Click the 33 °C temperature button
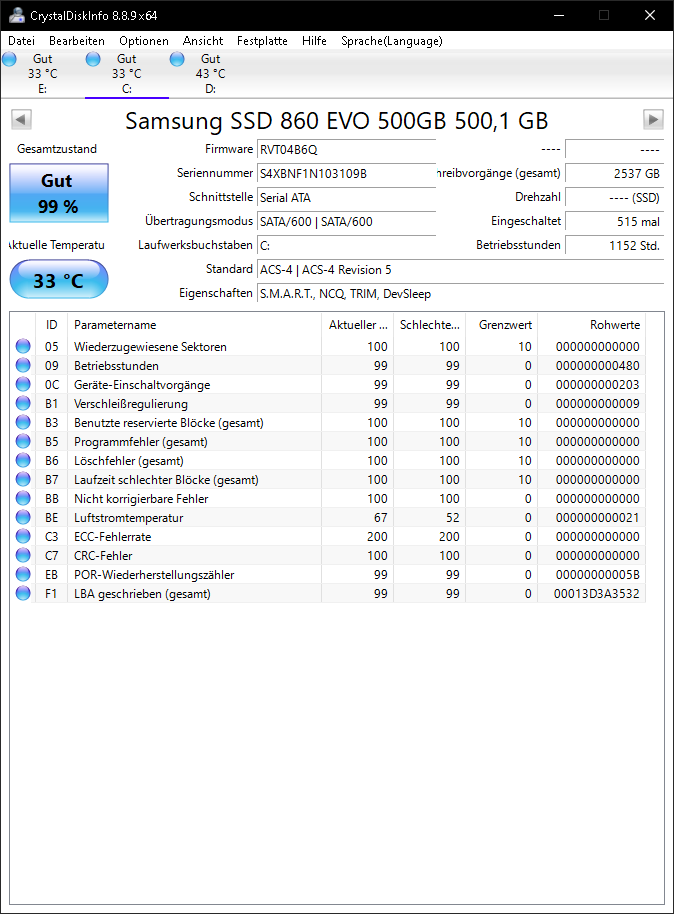Viewport: 674px width, 914px height. (59, 280)
